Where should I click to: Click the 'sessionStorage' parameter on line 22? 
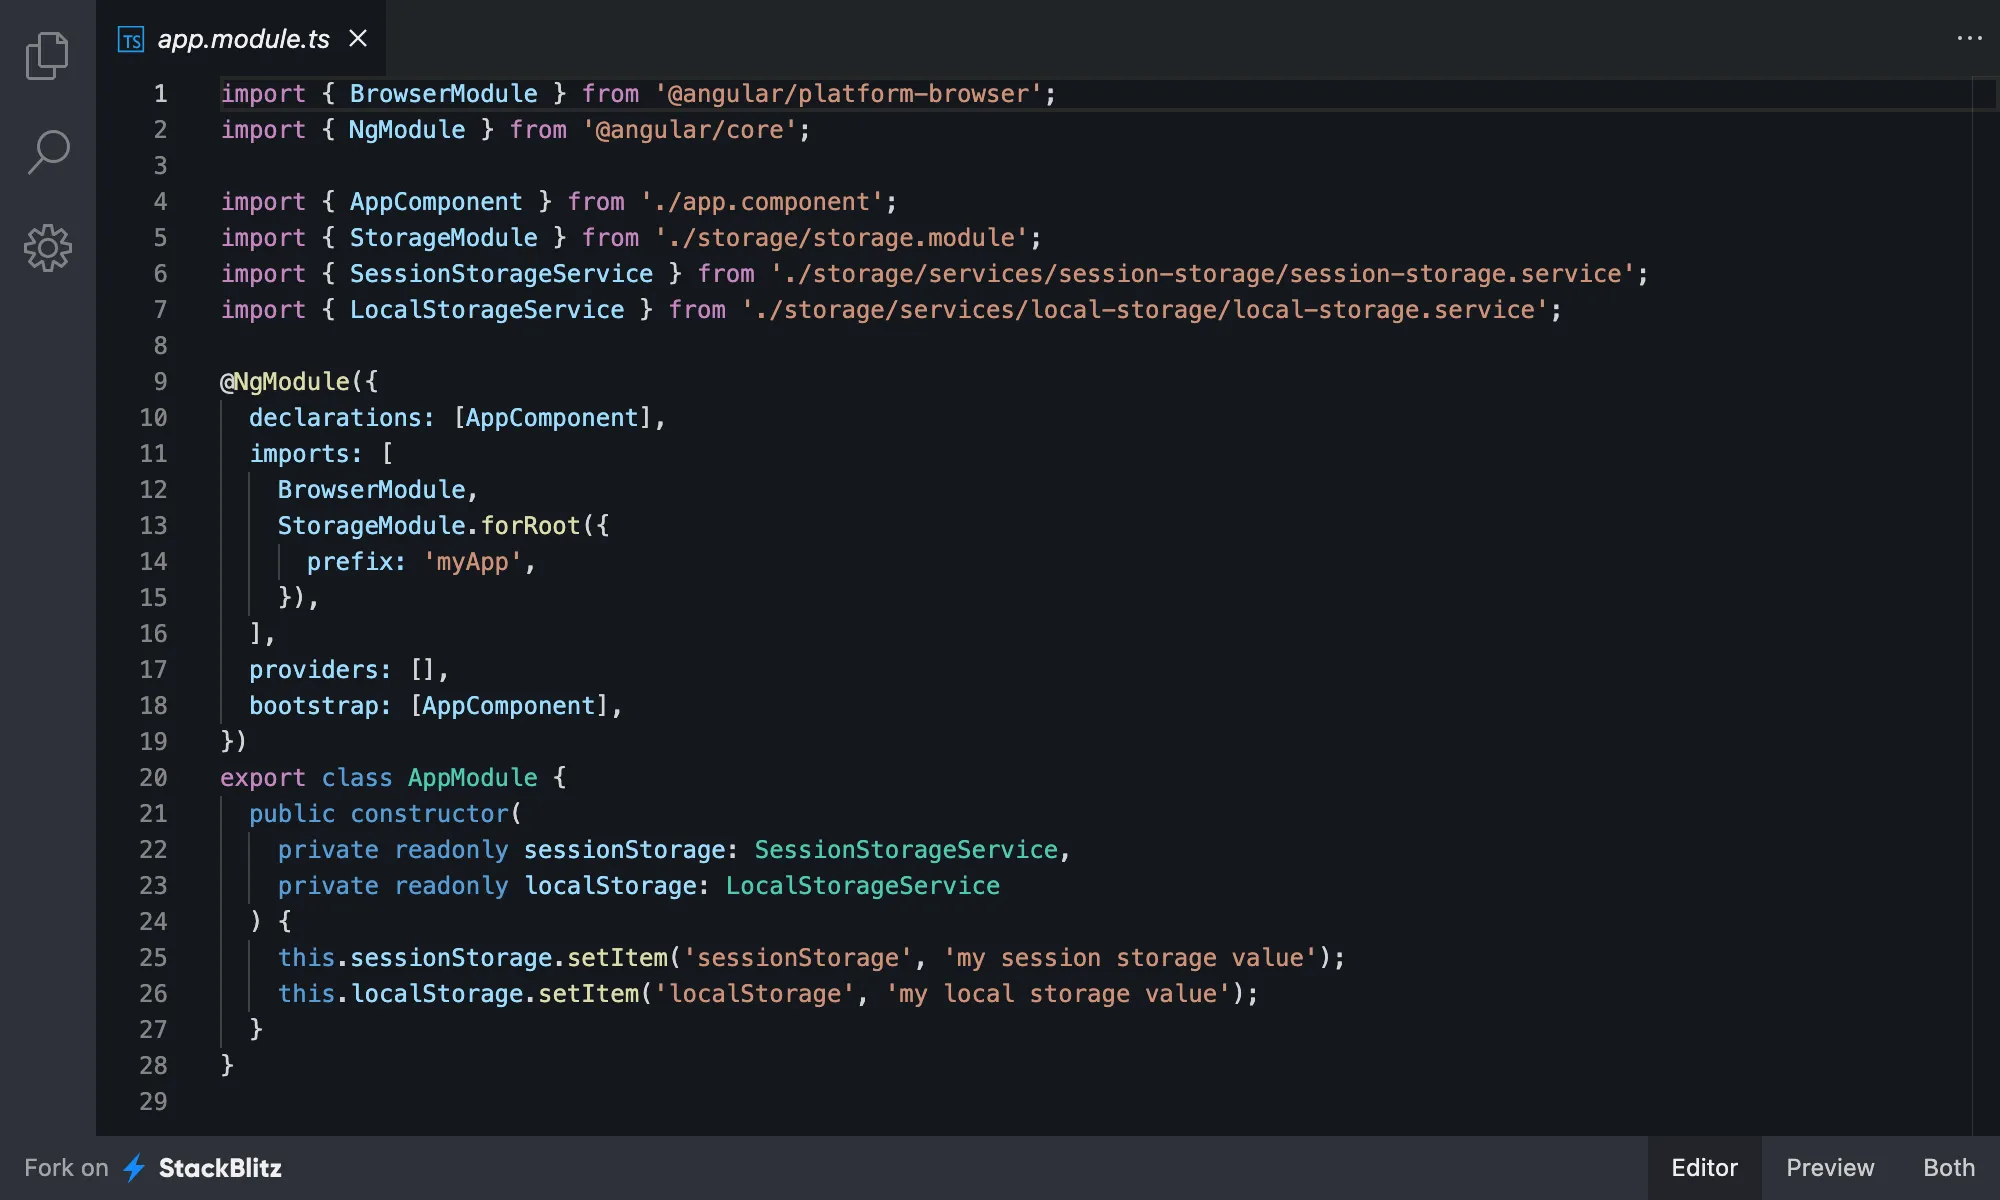[625, 850]
